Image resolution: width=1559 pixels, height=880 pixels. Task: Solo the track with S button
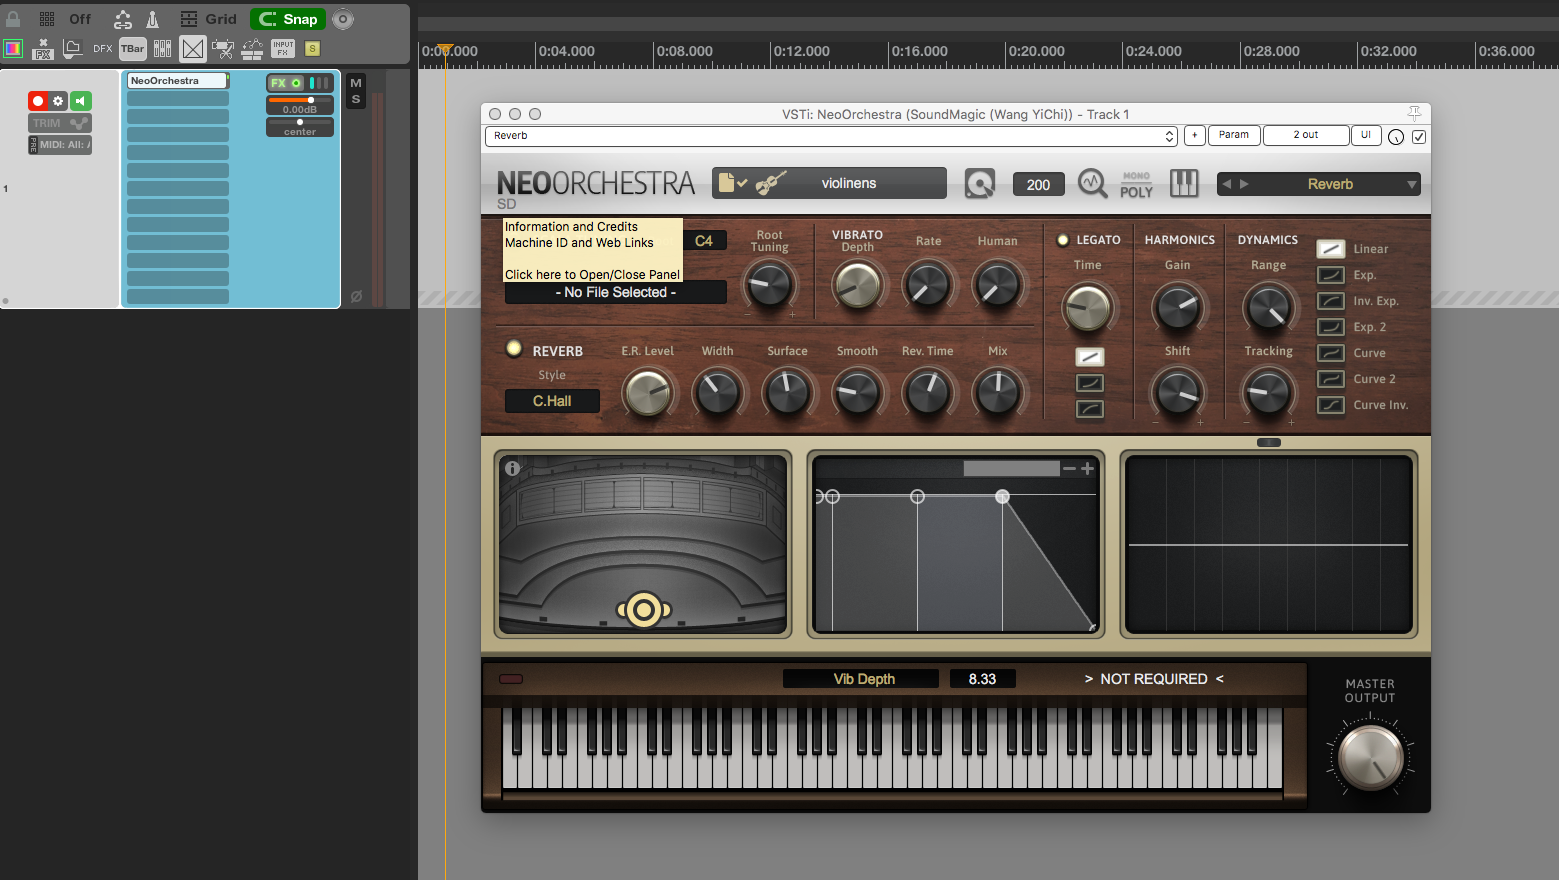click(356, 99)
